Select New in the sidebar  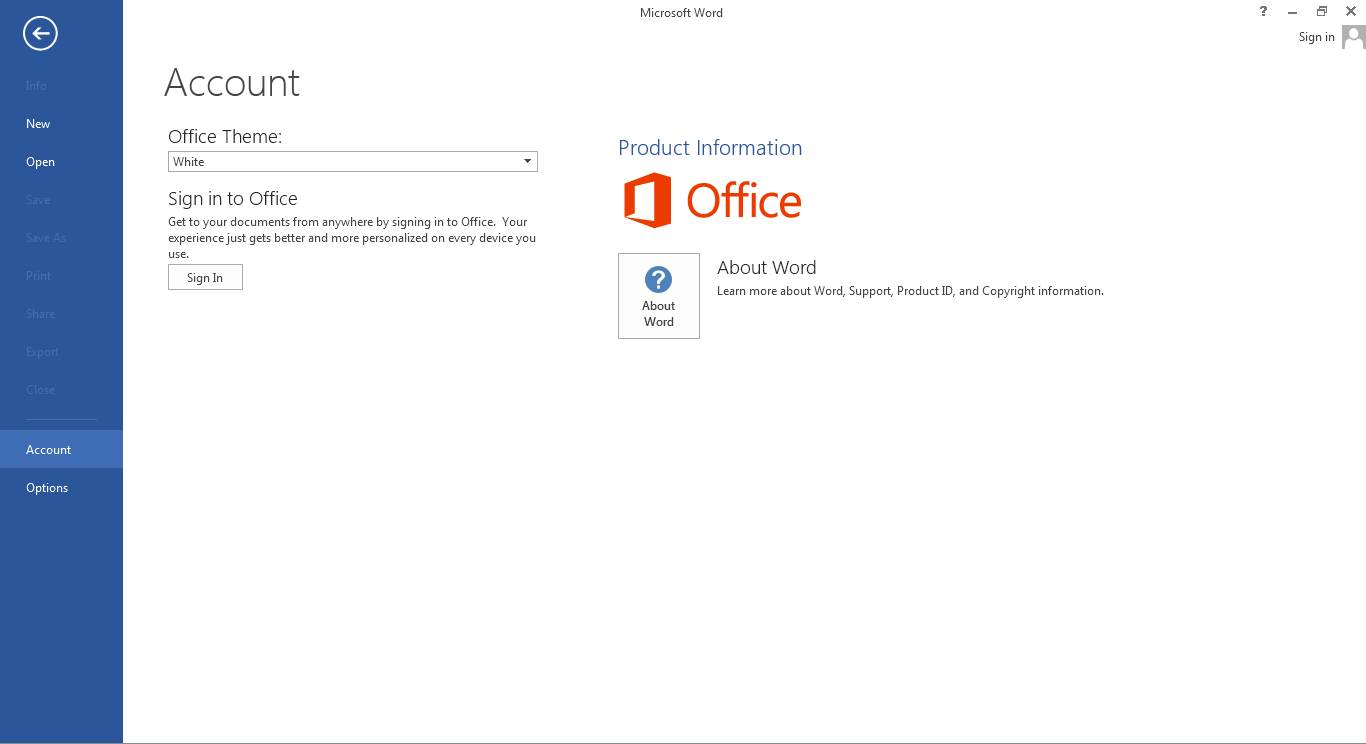click(x=61, y=124)
